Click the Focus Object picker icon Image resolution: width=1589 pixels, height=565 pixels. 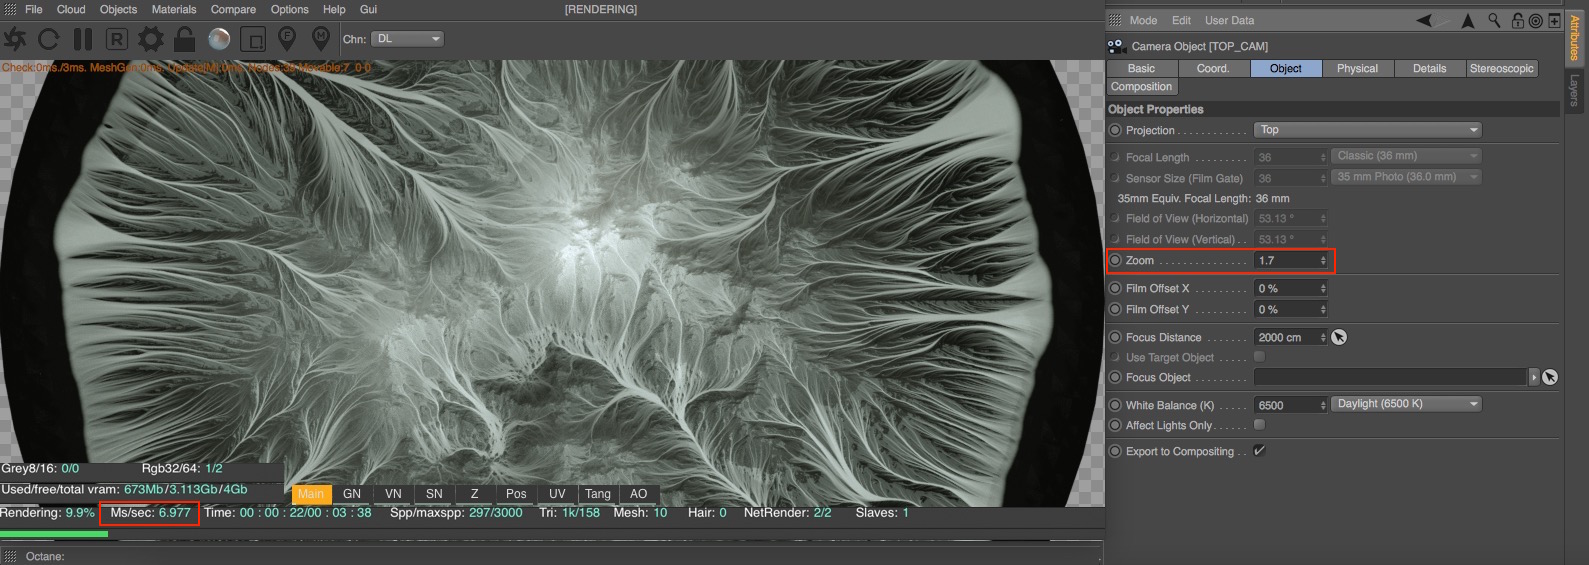[x=1549, y=377]
